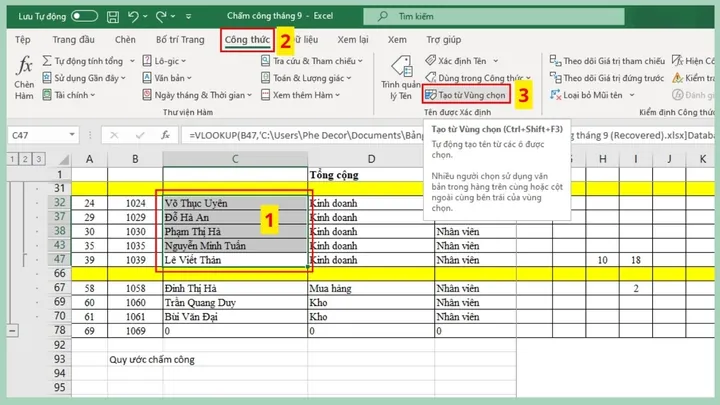
Task: Click the Name Box showing C47
Action: coord(38,135)
